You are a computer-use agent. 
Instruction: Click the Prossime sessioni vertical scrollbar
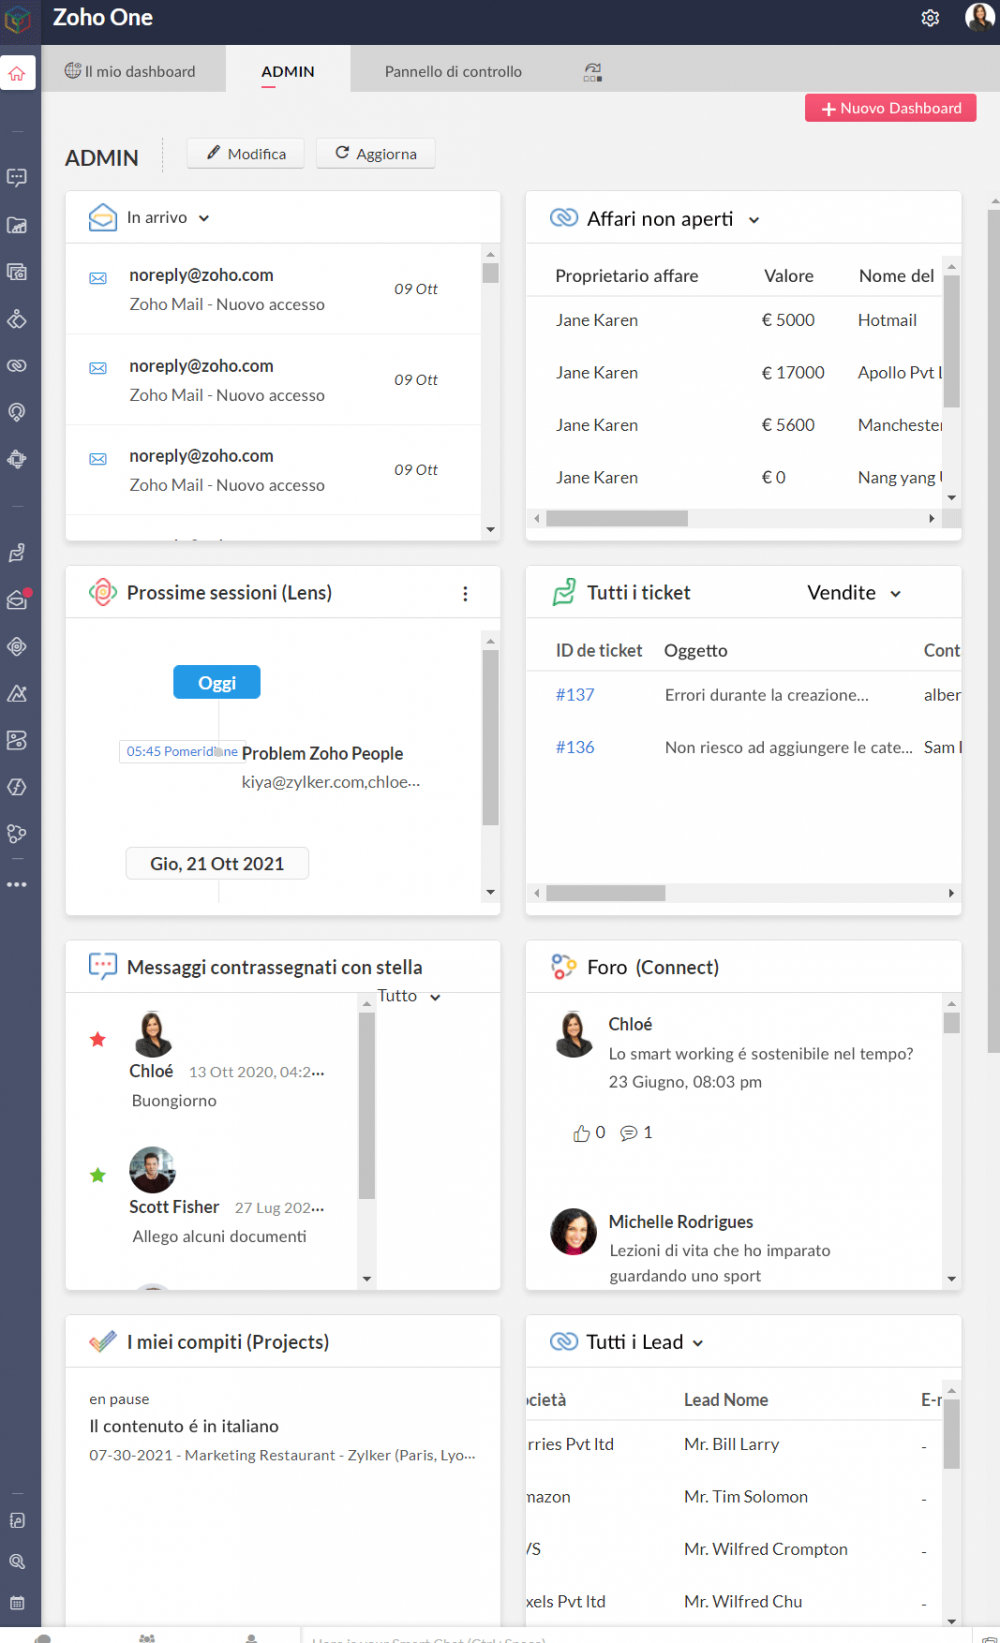490,738
